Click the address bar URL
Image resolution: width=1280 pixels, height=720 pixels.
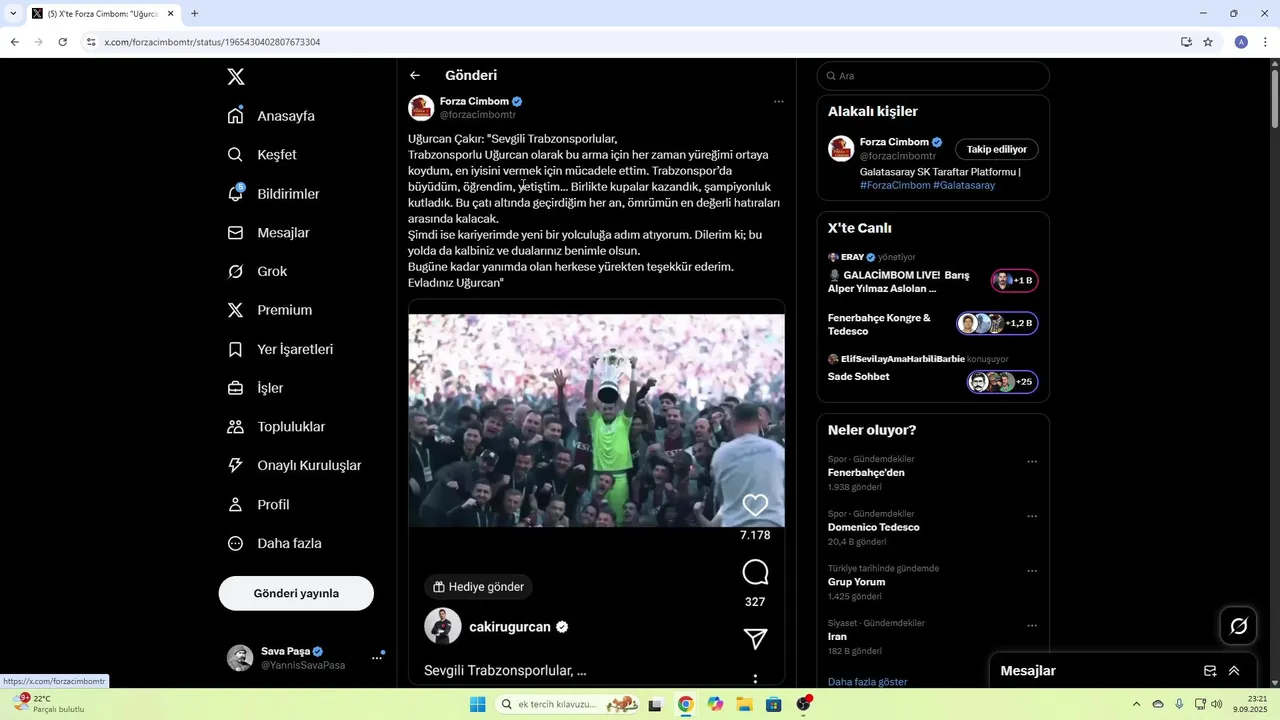click(212, 42)
